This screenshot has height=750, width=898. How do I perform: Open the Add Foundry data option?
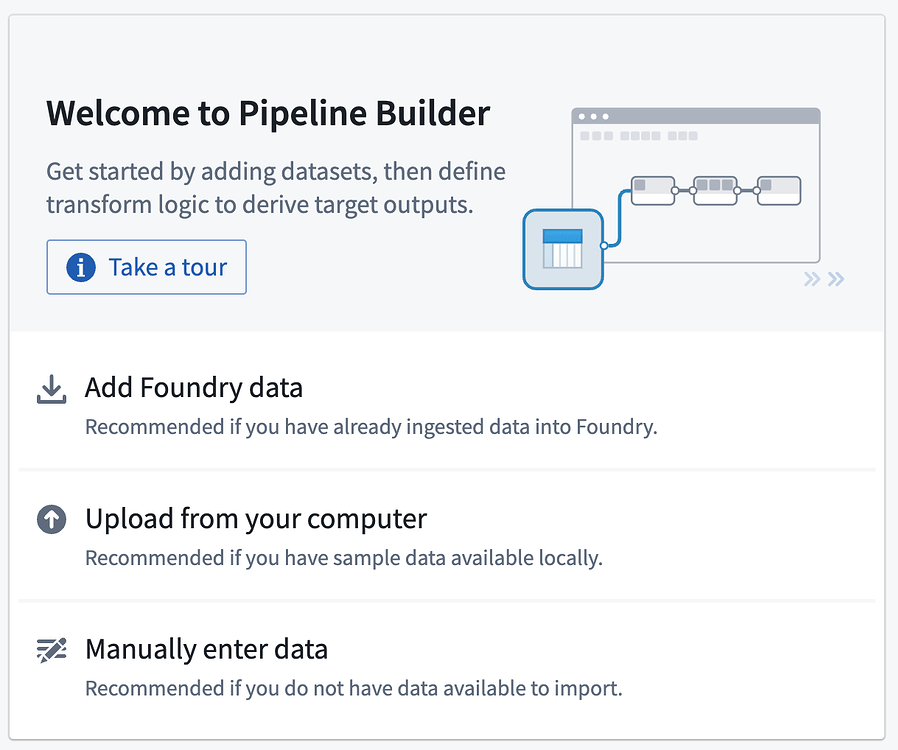point(193,388)
